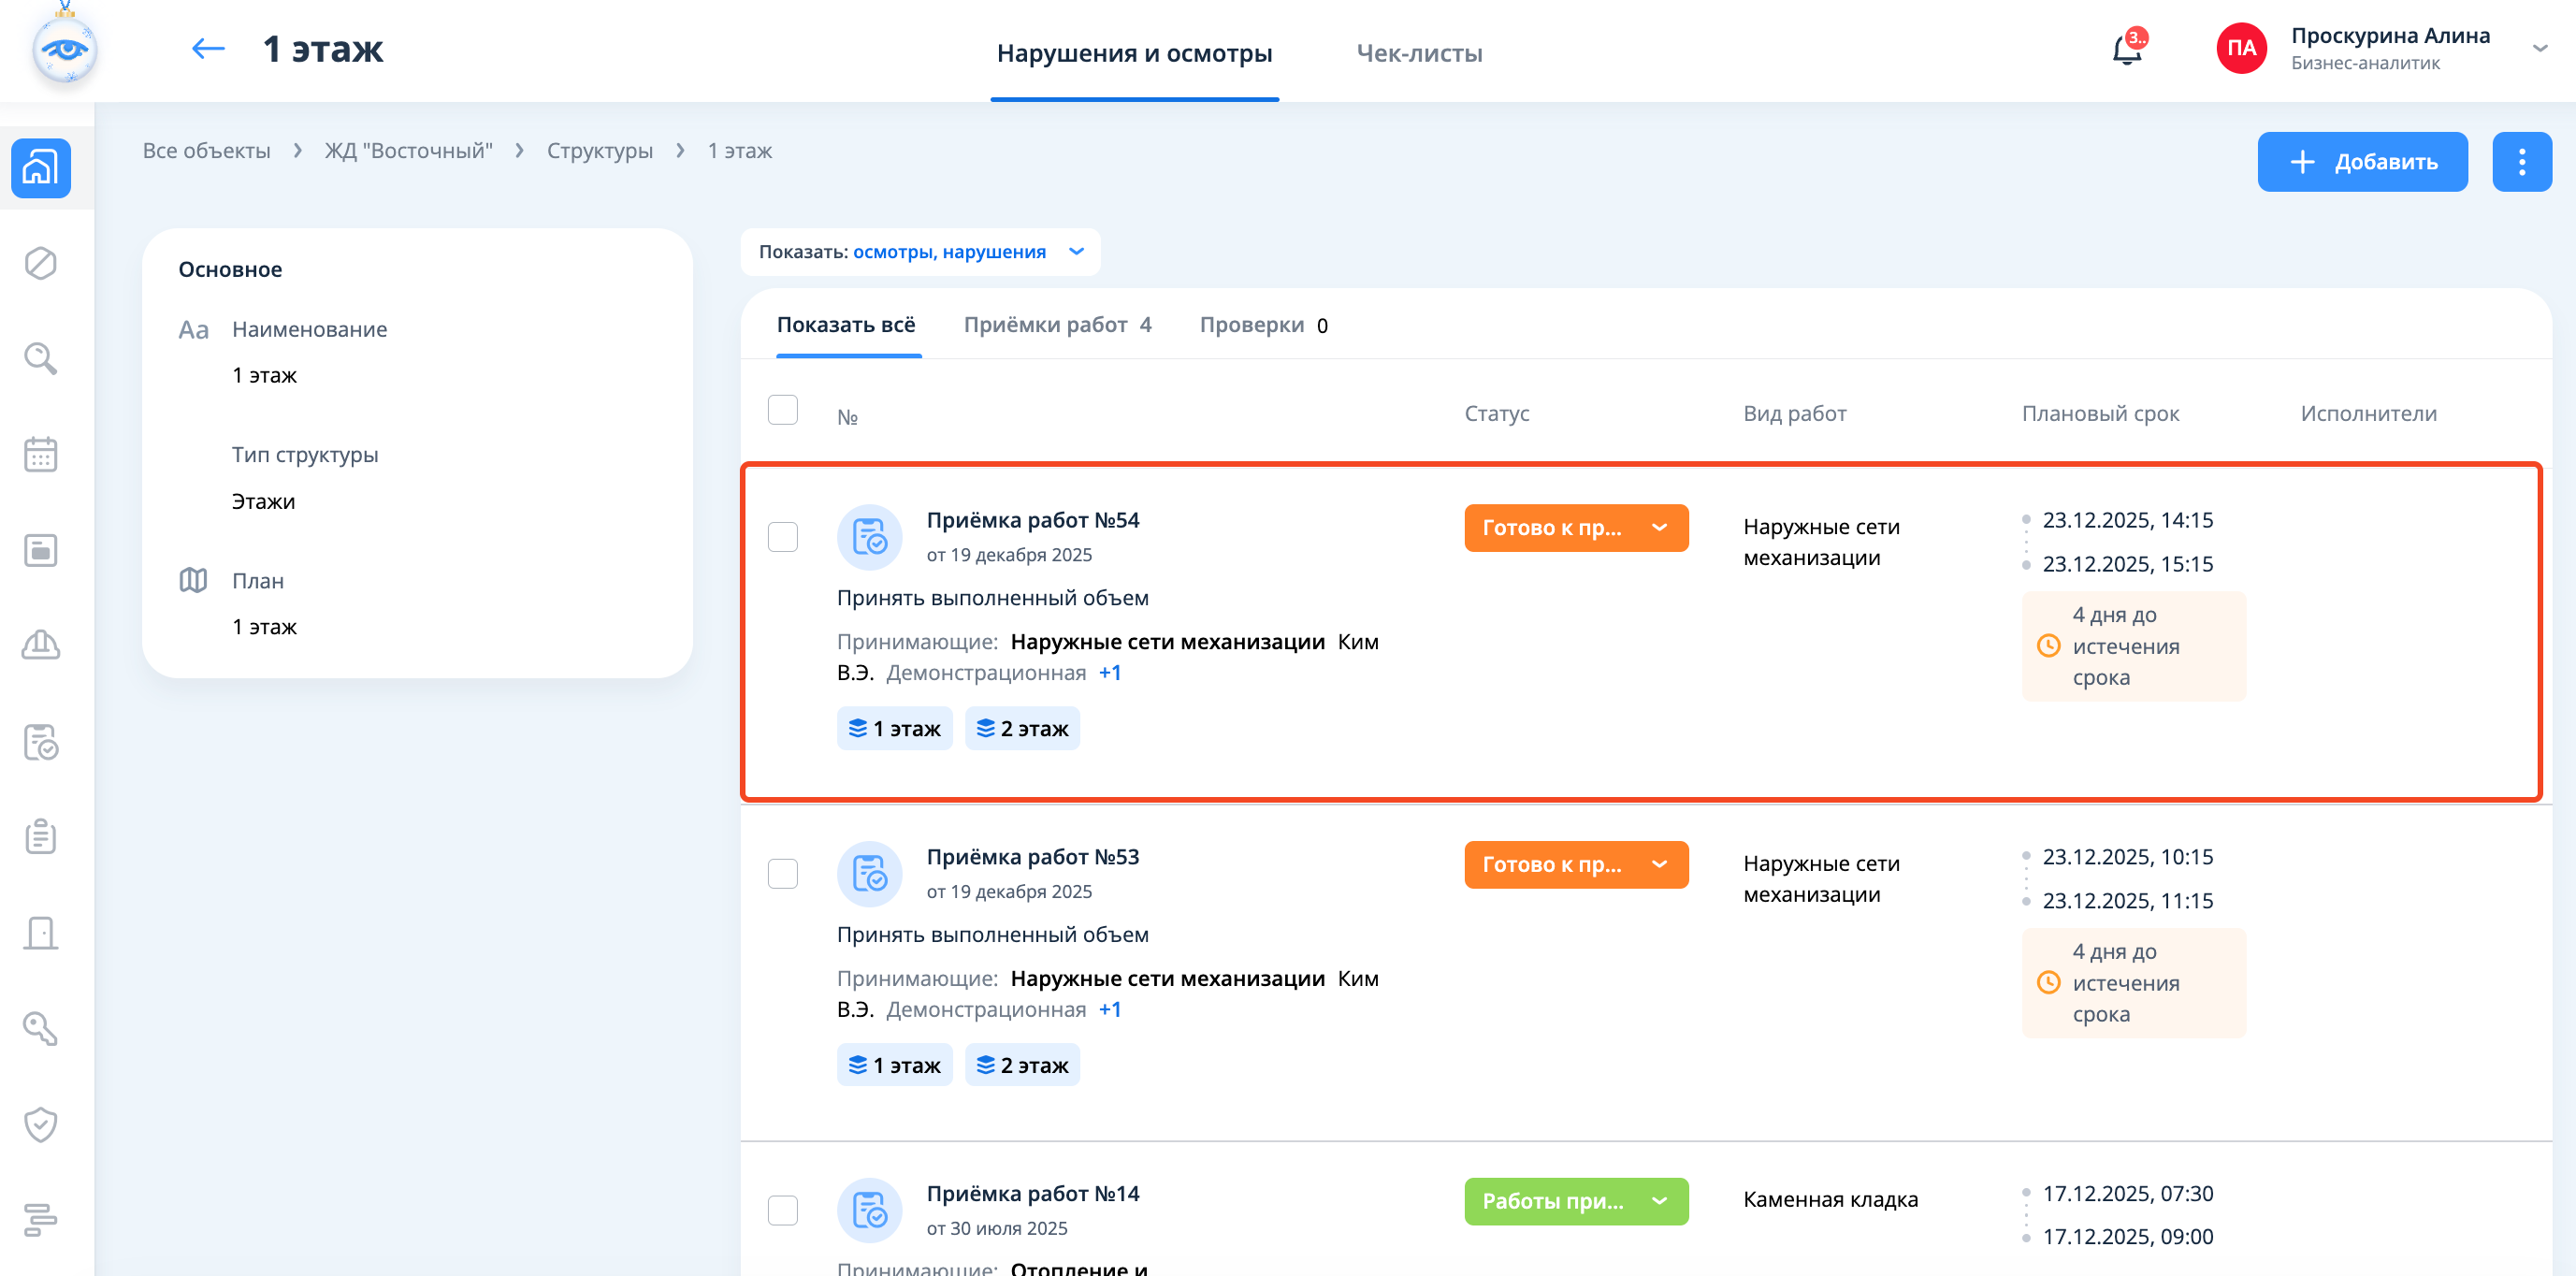Select the Приёмки работ tab
This screenshot has height=1276, width=2576.
pos(1056,325)
